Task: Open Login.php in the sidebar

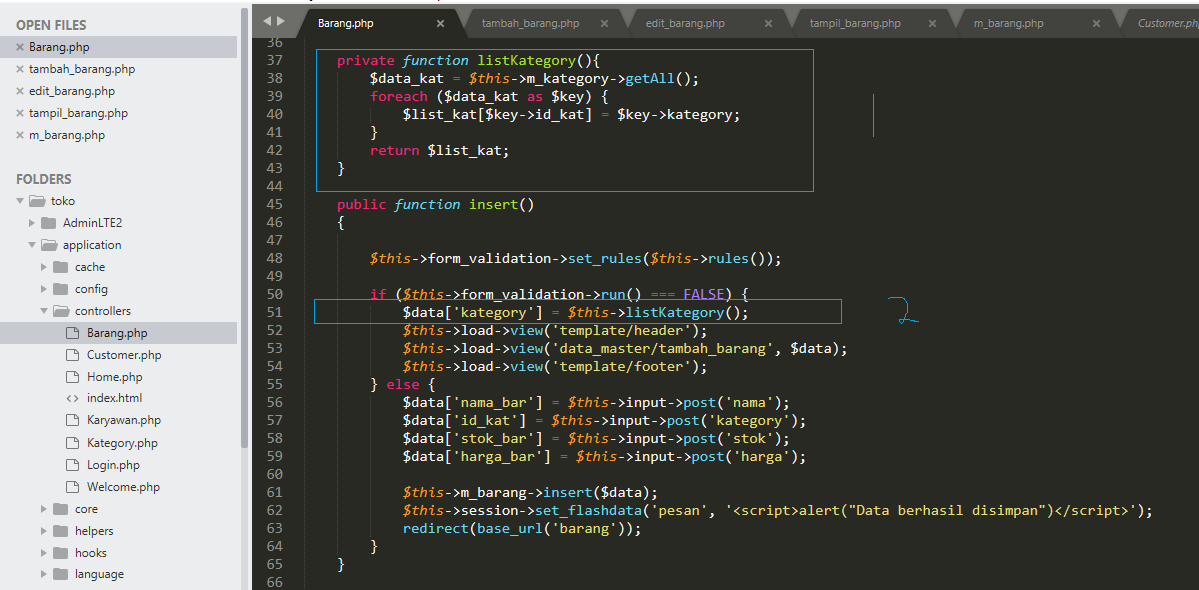Action: (113, 465)
